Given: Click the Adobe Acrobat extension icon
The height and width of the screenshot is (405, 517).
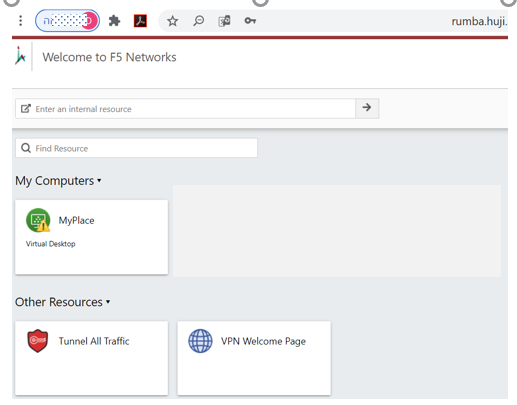Looking at the screenshot, I should point(140,21).
